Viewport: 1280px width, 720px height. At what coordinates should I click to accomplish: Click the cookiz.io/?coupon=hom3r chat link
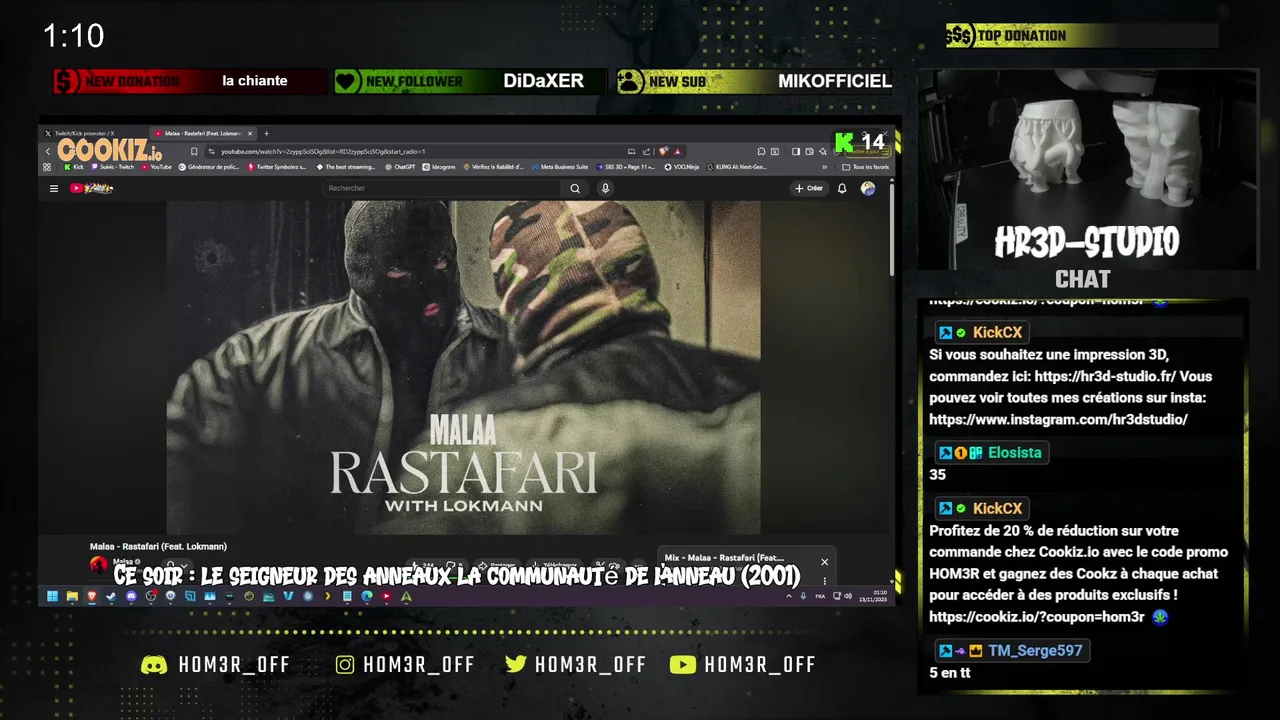tap(1036, 617)
